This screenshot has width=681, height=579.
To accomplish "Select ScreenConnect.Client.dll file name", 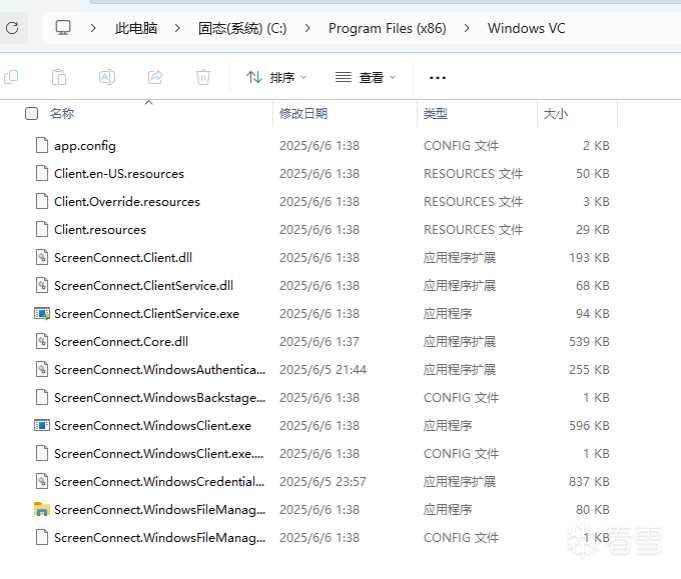I will coord(123,258).
